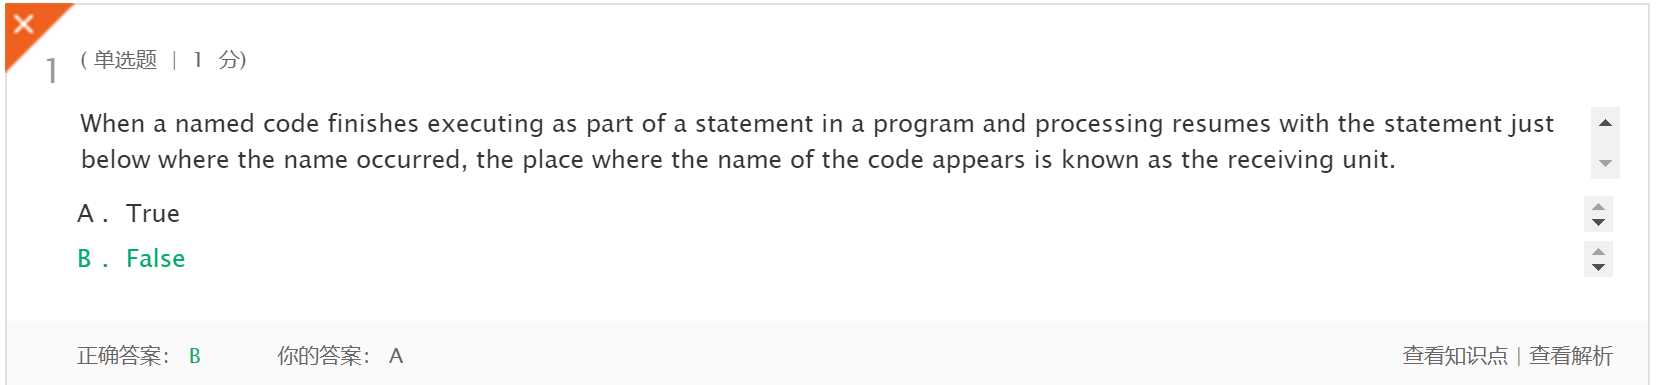Click the question statement text
Screen dimensions: 1659x385
[x=817, y=142]
